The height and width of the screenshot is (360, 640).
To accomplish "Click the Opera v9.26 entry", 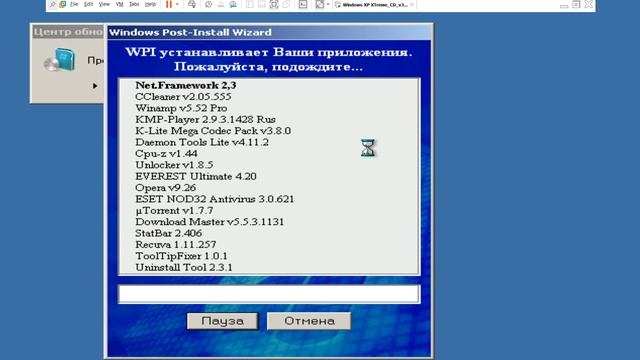I will tap(165, 188).
